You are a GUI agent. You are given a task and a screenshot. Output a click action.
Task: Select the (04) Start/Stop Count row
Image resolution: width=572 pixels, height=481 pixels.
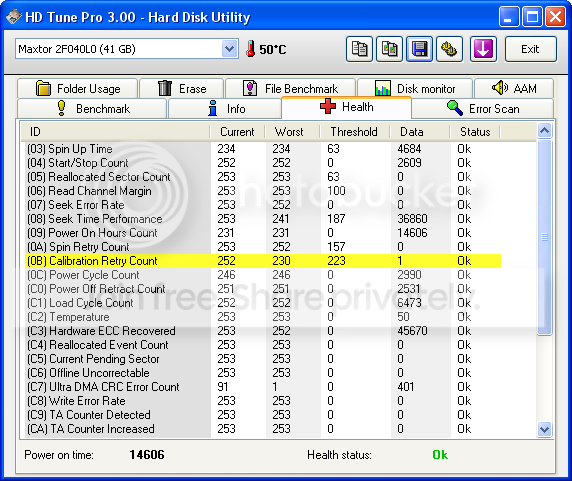[x=263, y=163]
